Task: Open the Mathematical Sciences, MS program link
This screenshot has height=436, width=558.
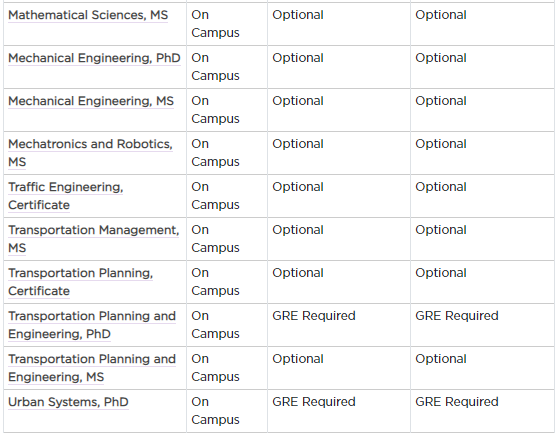Action: click(88, 15)
